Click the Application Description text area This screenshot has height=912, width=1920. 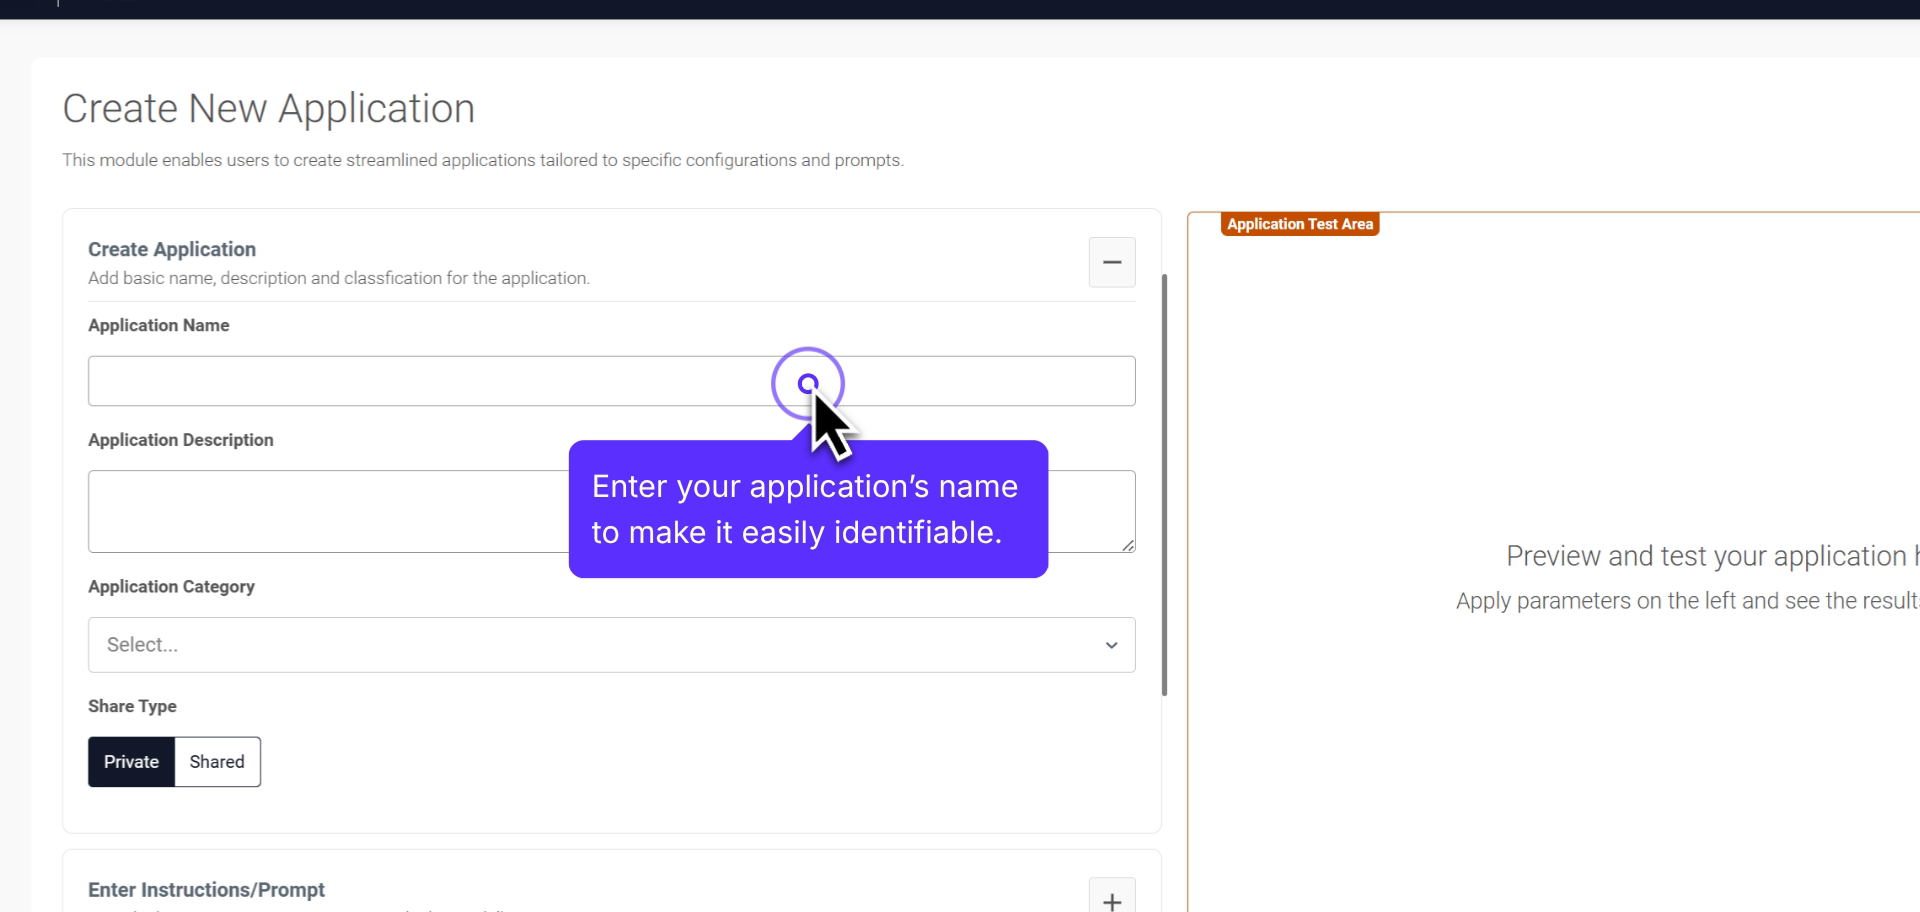300,511
